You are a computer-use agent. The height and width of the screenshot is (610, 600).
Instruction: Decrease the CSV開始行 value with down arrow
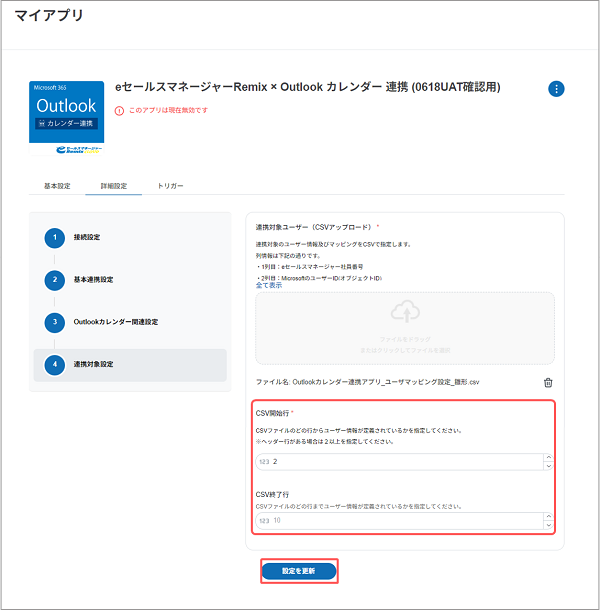tap(547, 466)
